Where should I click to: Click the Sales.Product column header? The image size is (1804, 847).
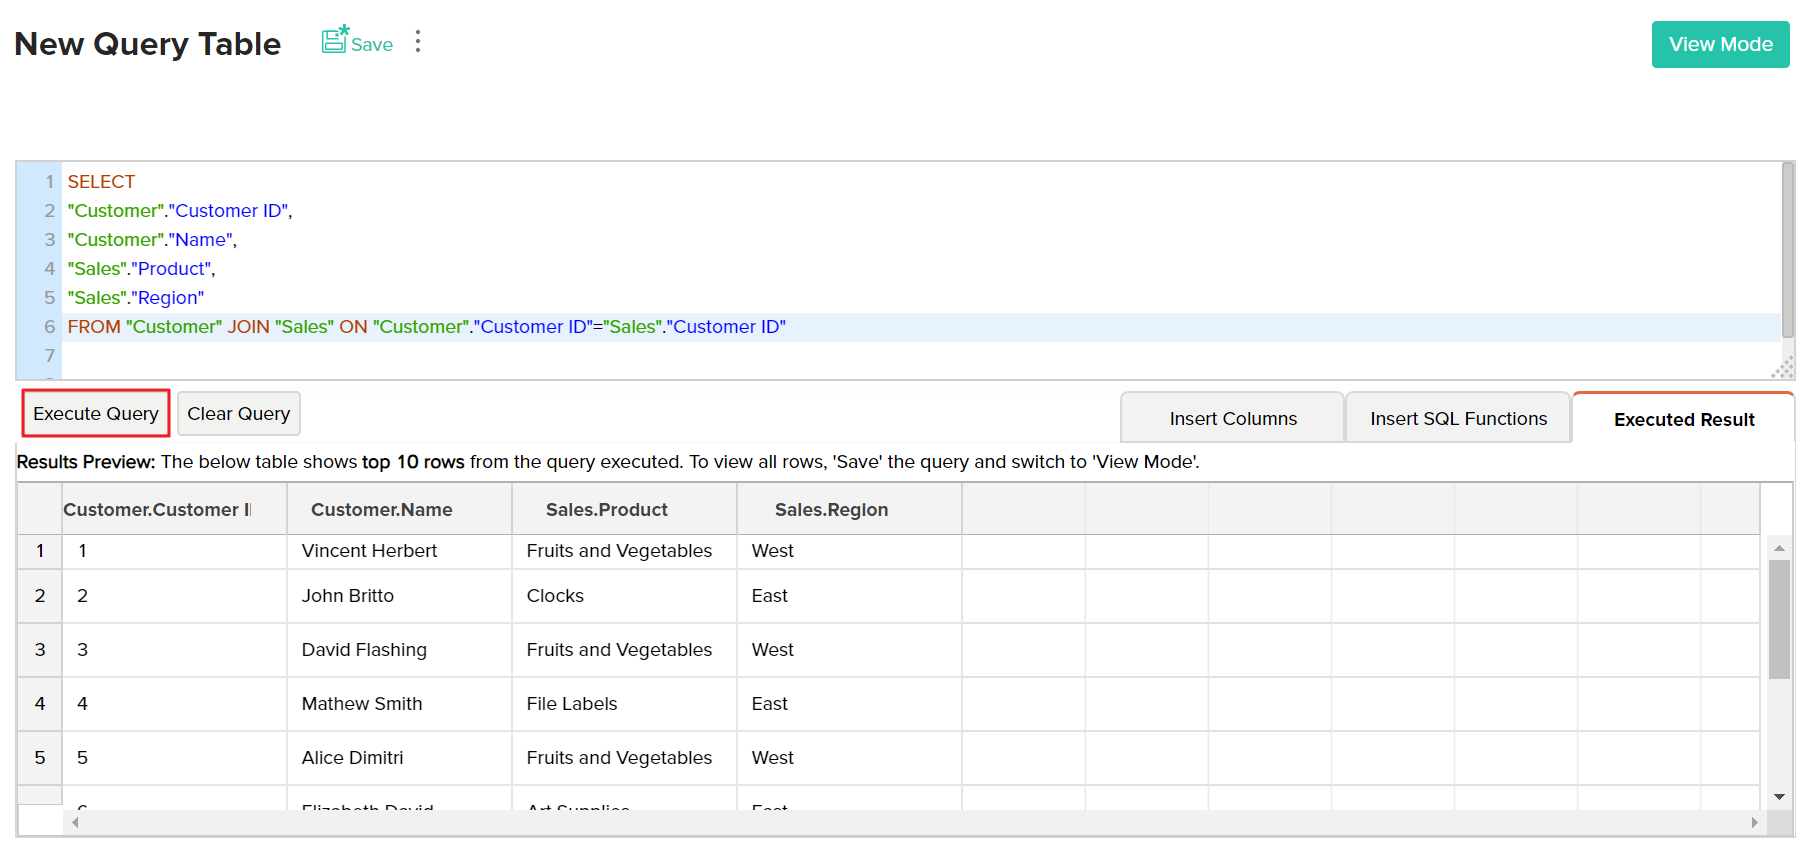pyautogui.click(x=606, y=510)
